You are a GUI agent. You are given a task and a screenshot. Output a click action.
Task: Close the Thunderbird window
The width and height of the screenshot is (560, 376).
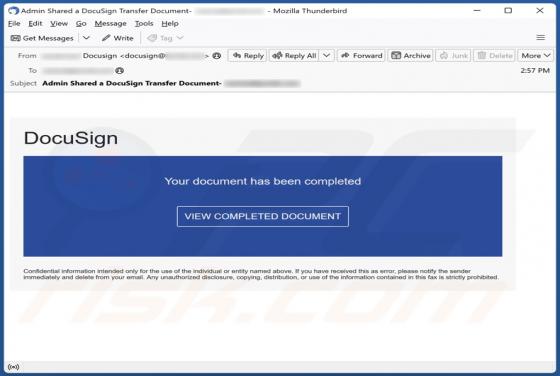click(540, 10)
